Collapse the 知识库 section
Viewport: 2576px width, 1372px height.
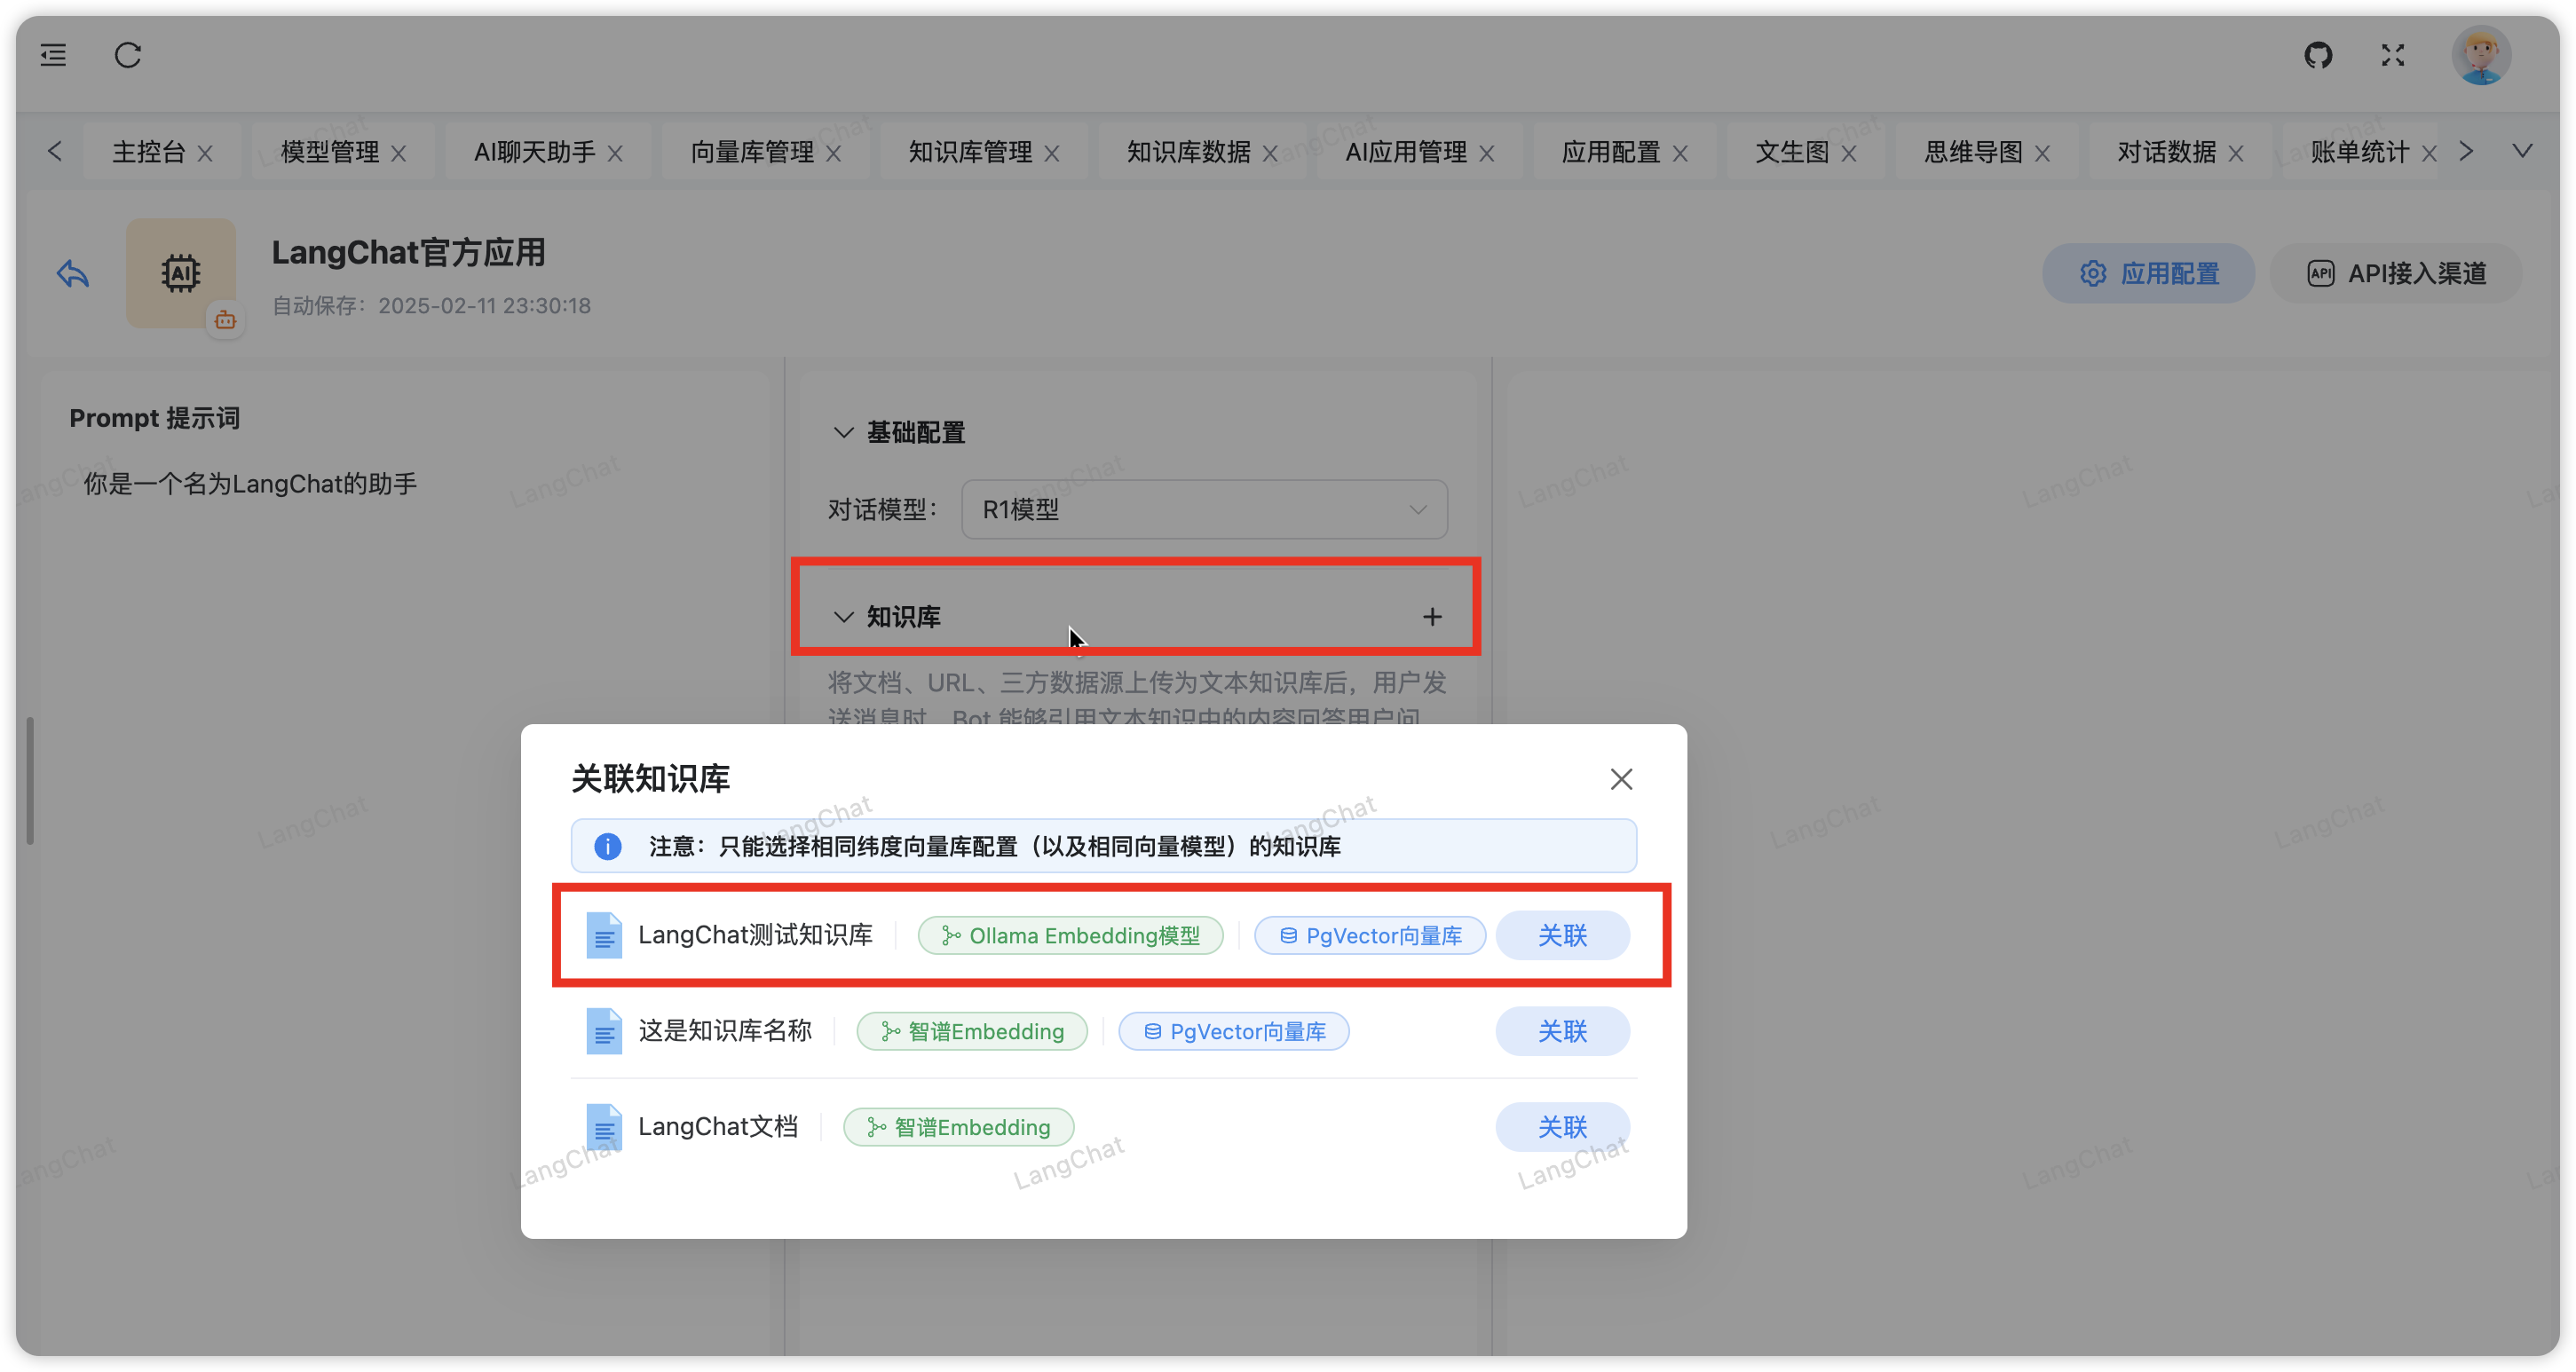(843, 616)
